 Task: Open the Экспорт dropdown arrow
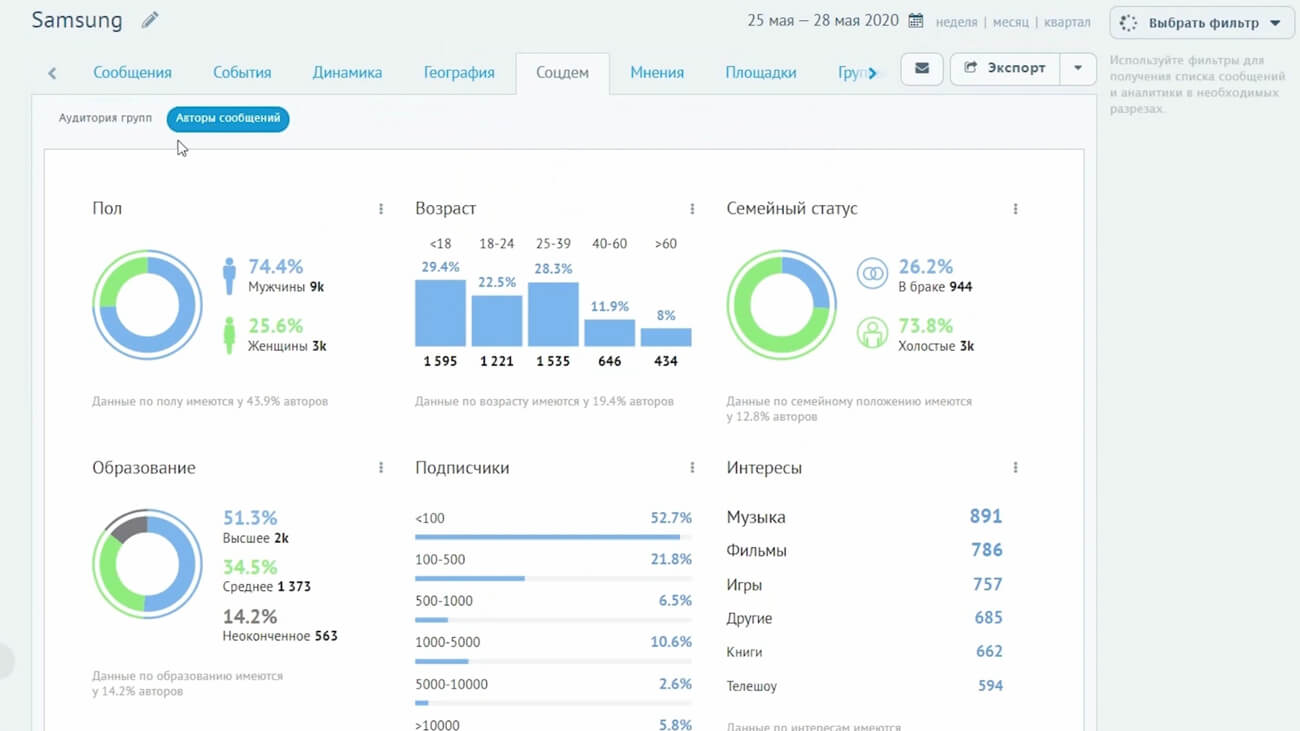click(1077, 69)
